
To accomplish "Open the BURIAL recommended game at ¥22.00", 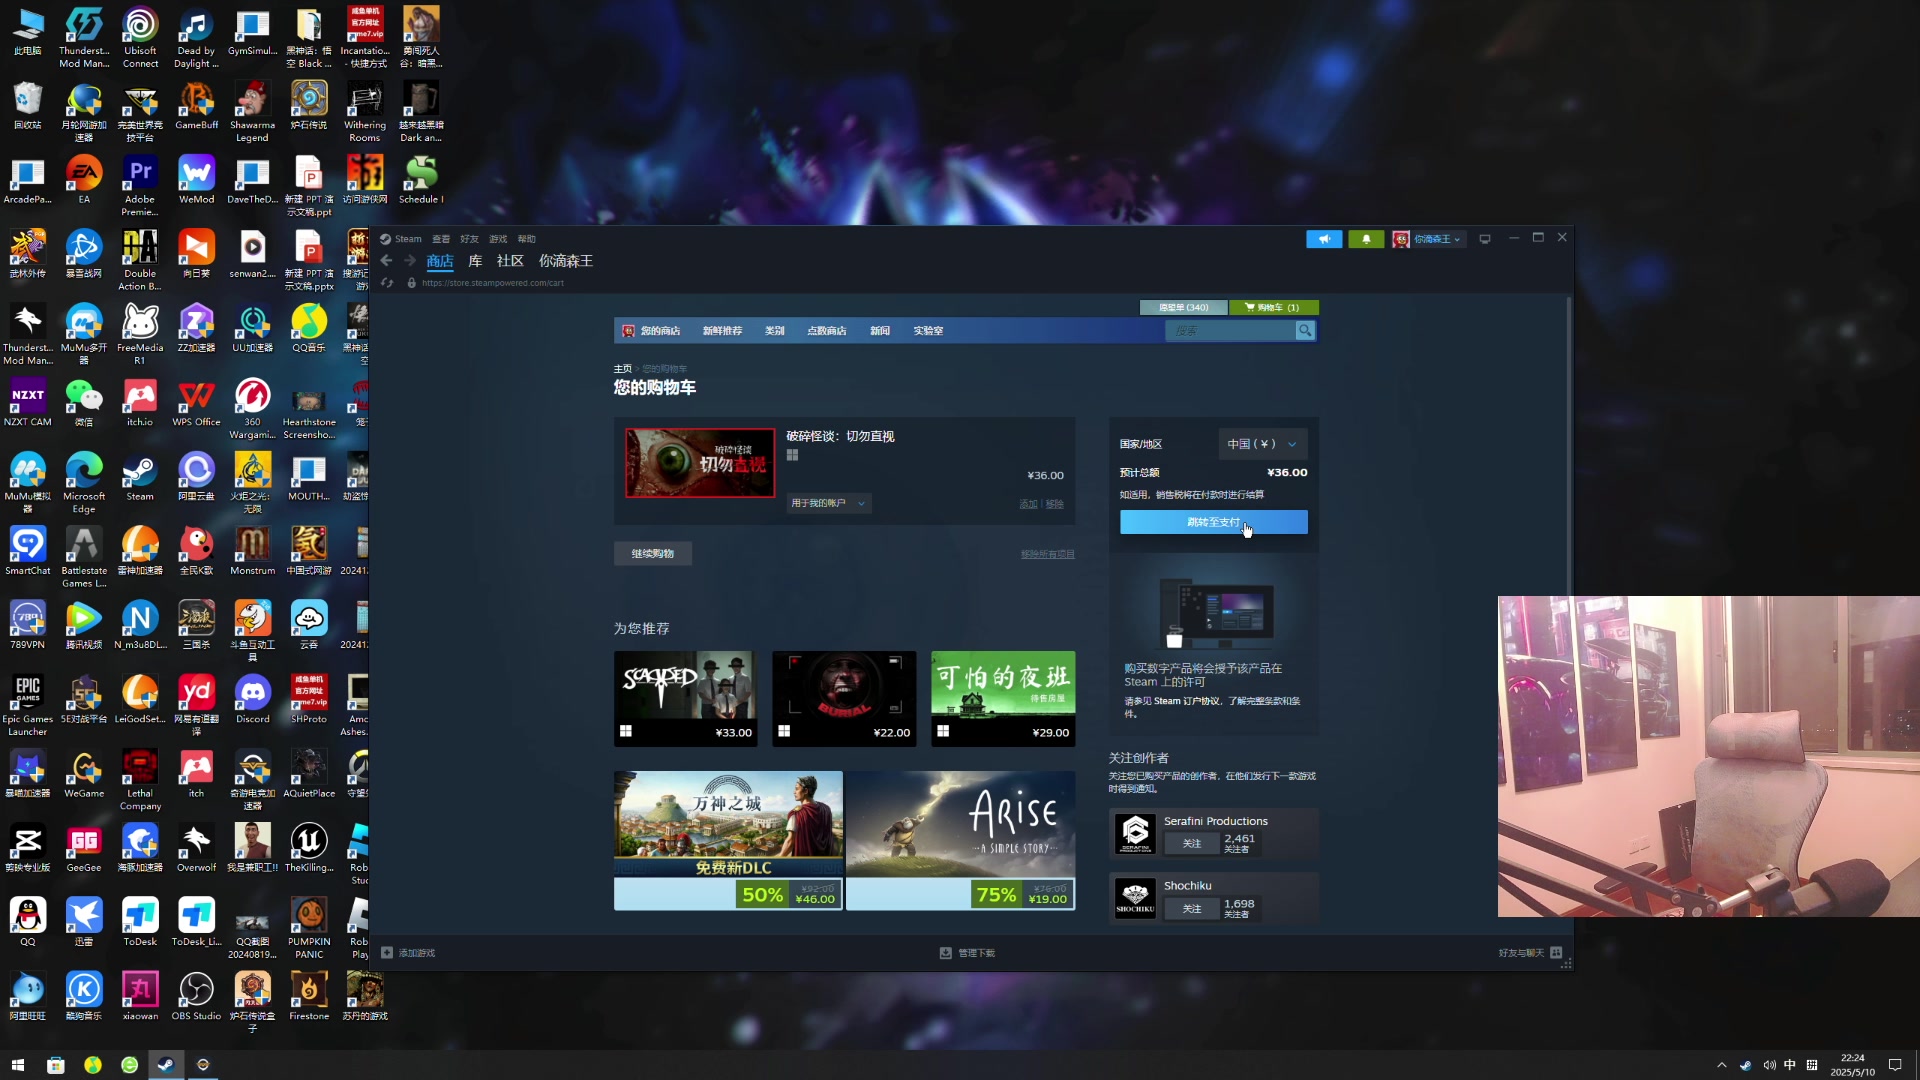I will (844, 699).
